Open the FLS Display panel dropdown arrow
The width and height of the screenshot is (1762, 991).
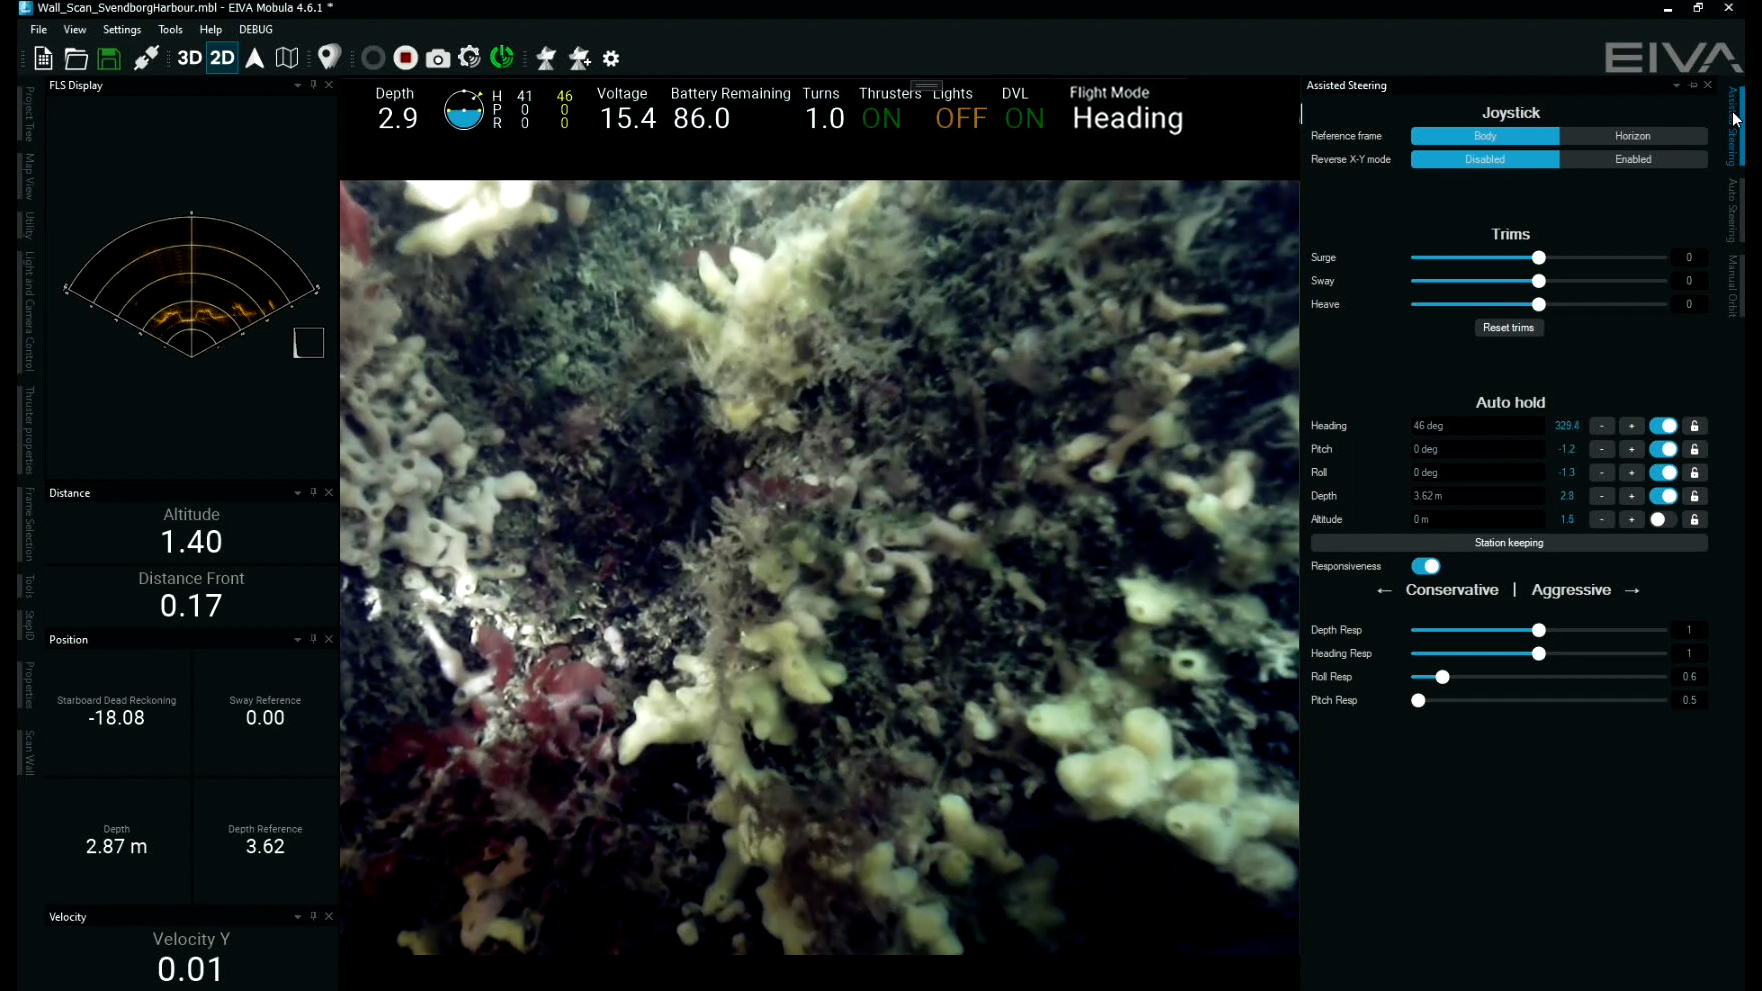[297, 86]
